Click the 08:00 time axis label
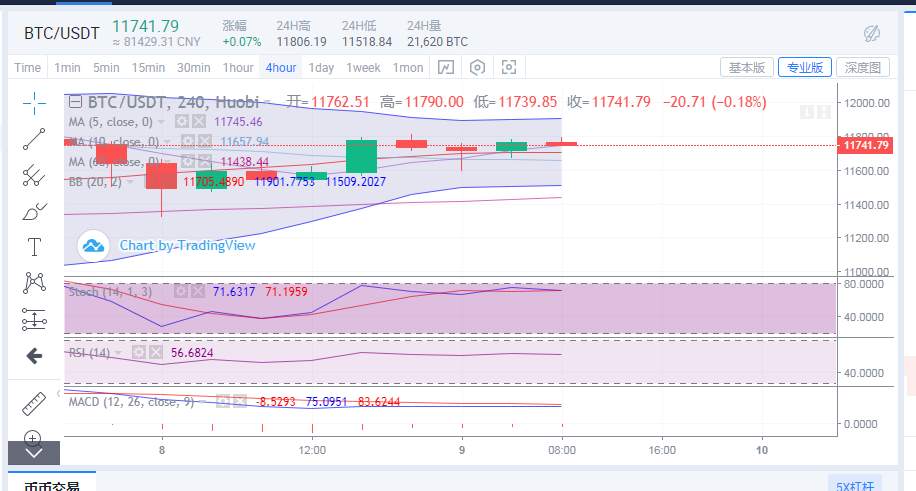 [562, 450]
